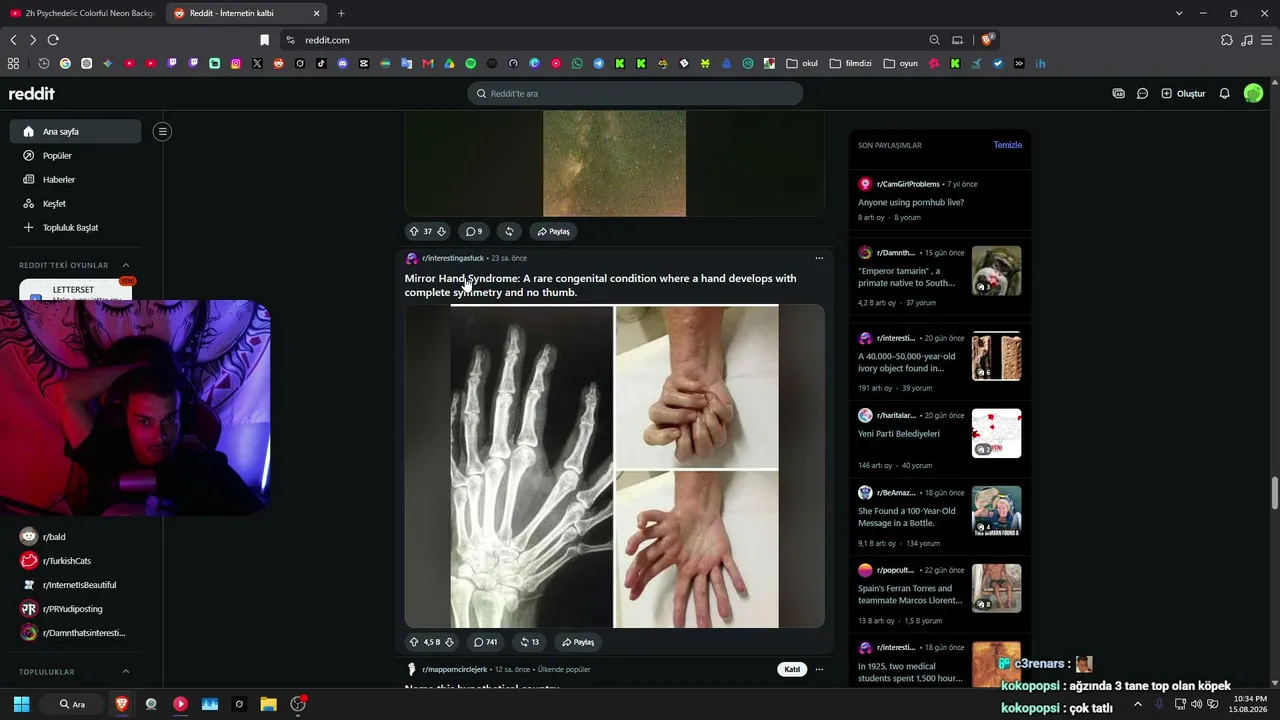Upvote the Mirror Hand Syndrome post
Screen dimensions: 1280x720
point(414,642)
